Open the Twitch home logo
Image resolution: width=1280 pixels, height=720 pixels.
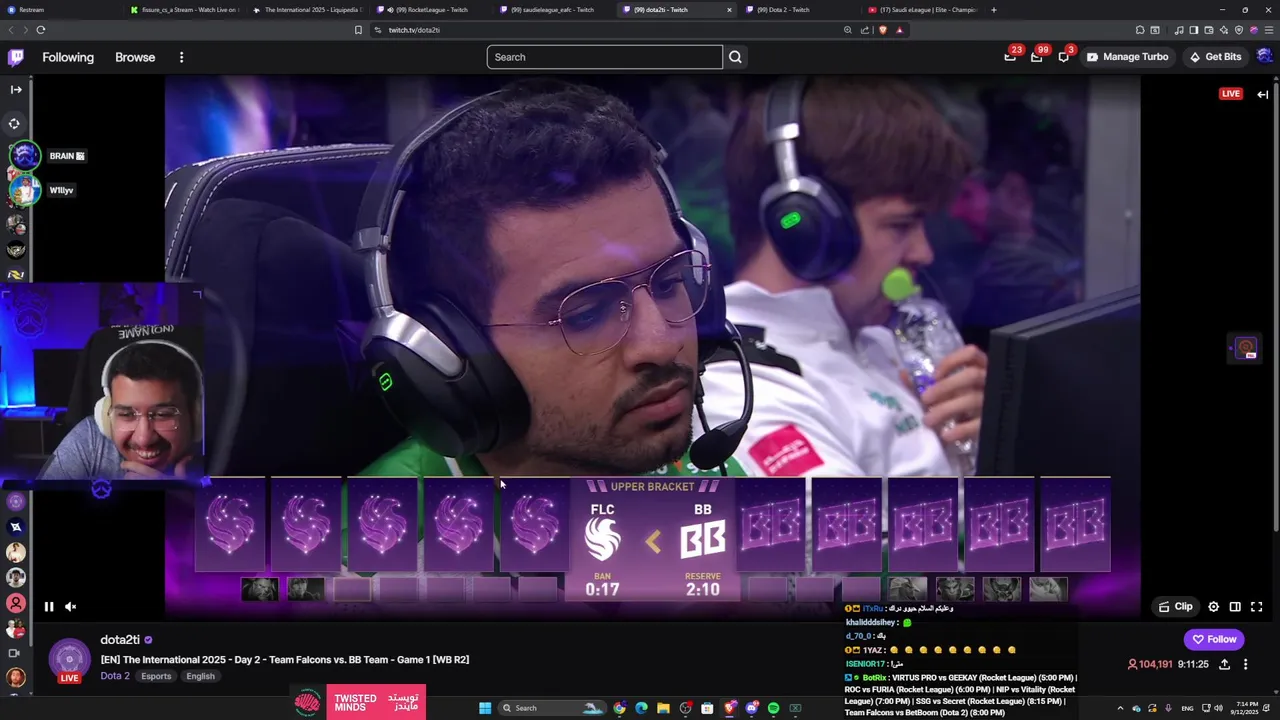point(16,57)
